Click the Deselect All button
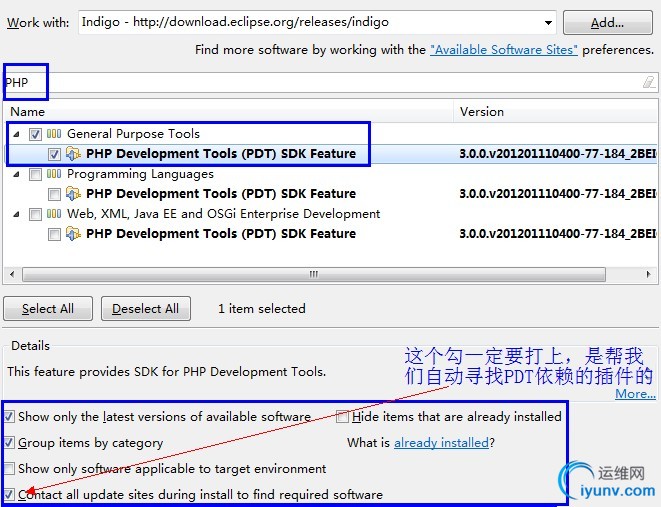The width and height of the screenshot is (661, 507). point(145,309)
